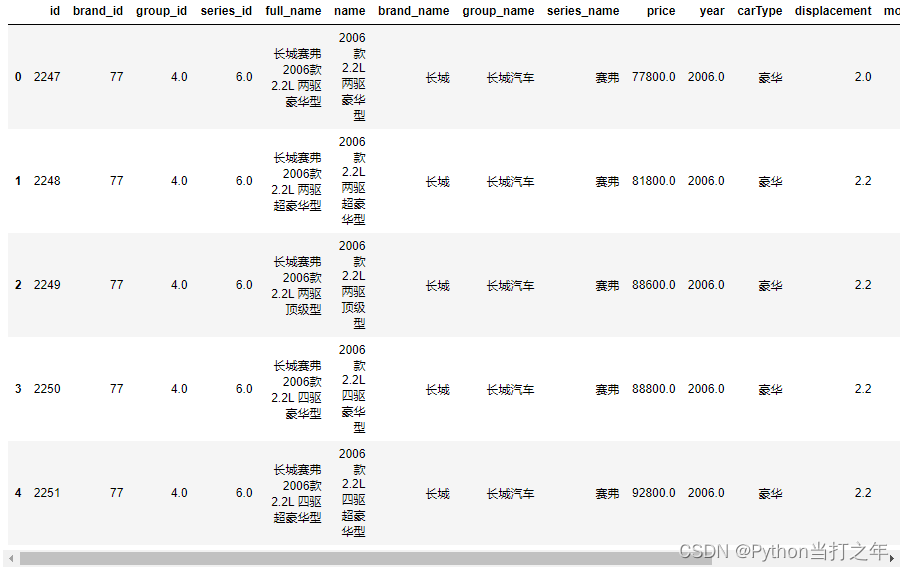This screenshot has width=904, height=571.
Task: Click brand_name 长城 in row 2247
Action: 438,77
